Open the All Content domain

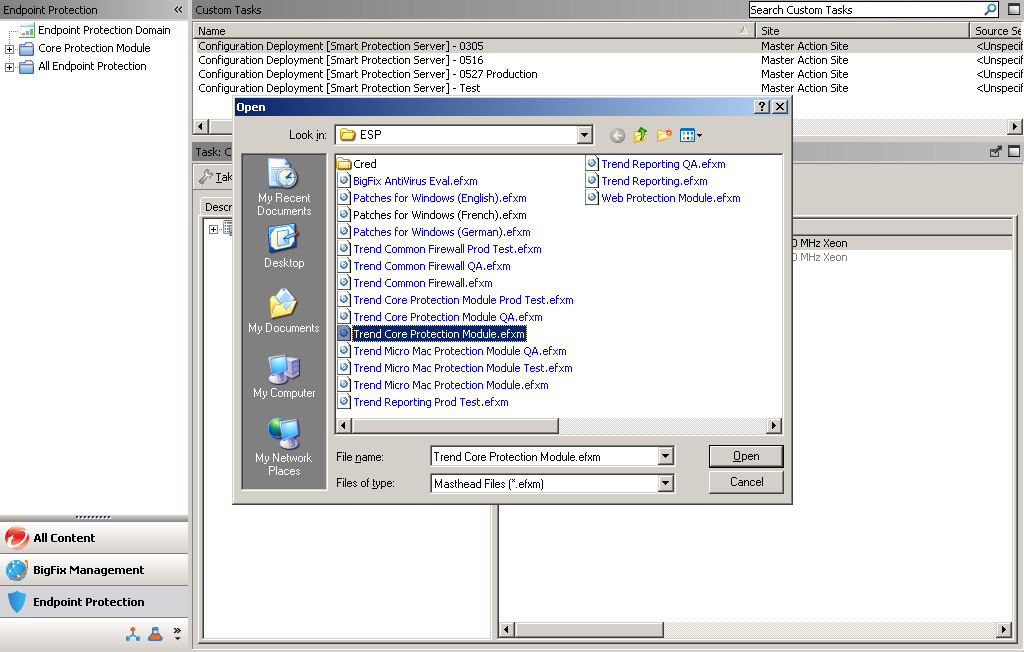[94, 538]
